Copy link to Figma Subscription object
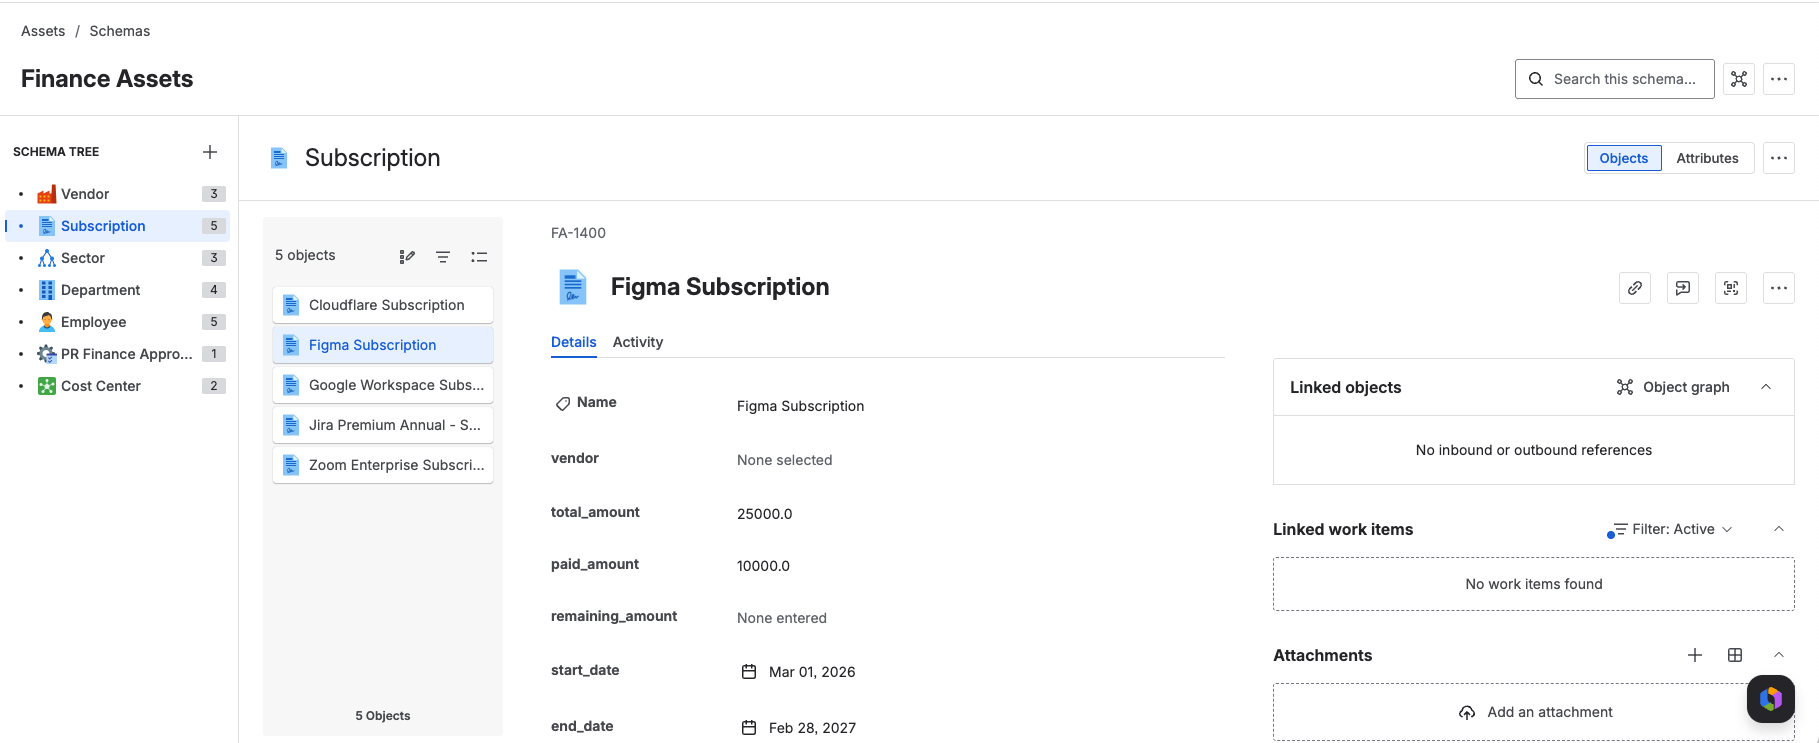The image size is (1819, 743). click(1635, 288)
